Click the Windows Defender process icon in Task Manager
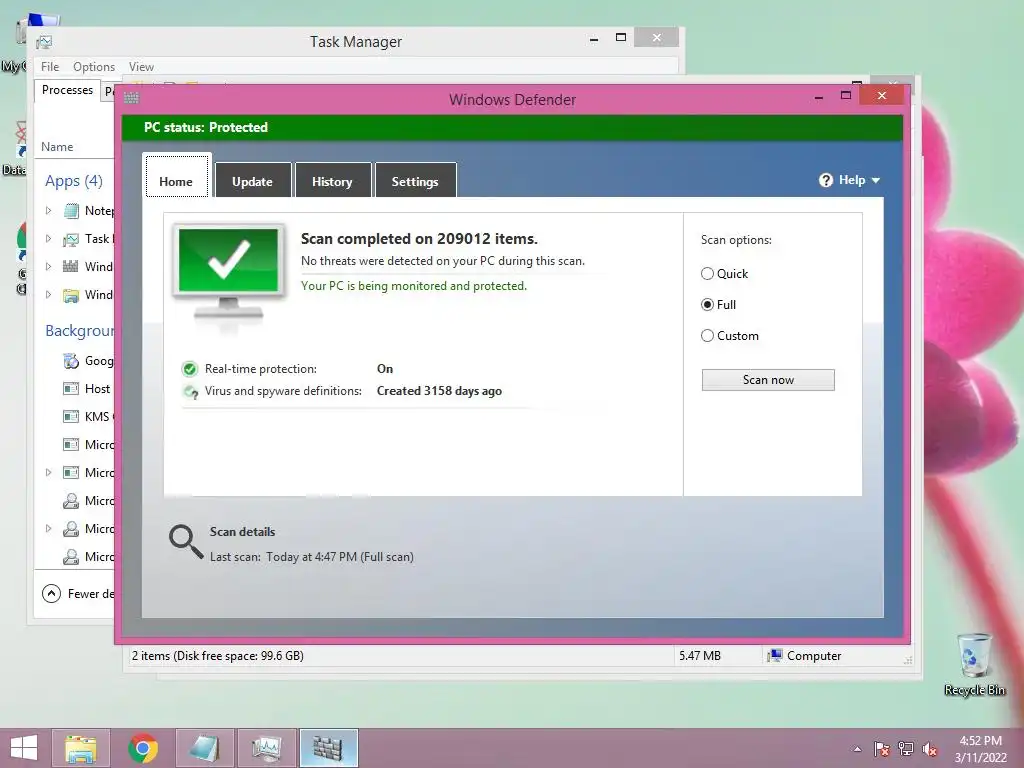 71,266
